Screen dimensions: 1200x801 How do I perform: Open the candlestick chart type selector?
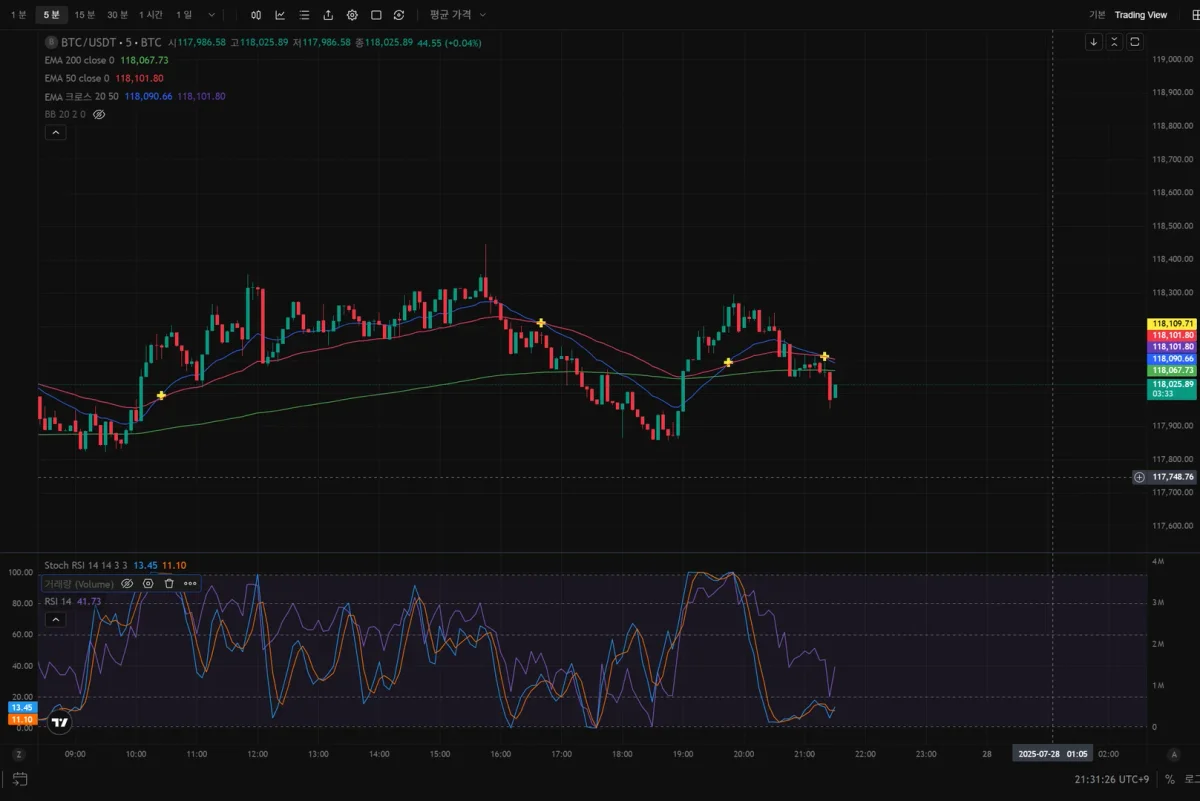pos(256,15)
